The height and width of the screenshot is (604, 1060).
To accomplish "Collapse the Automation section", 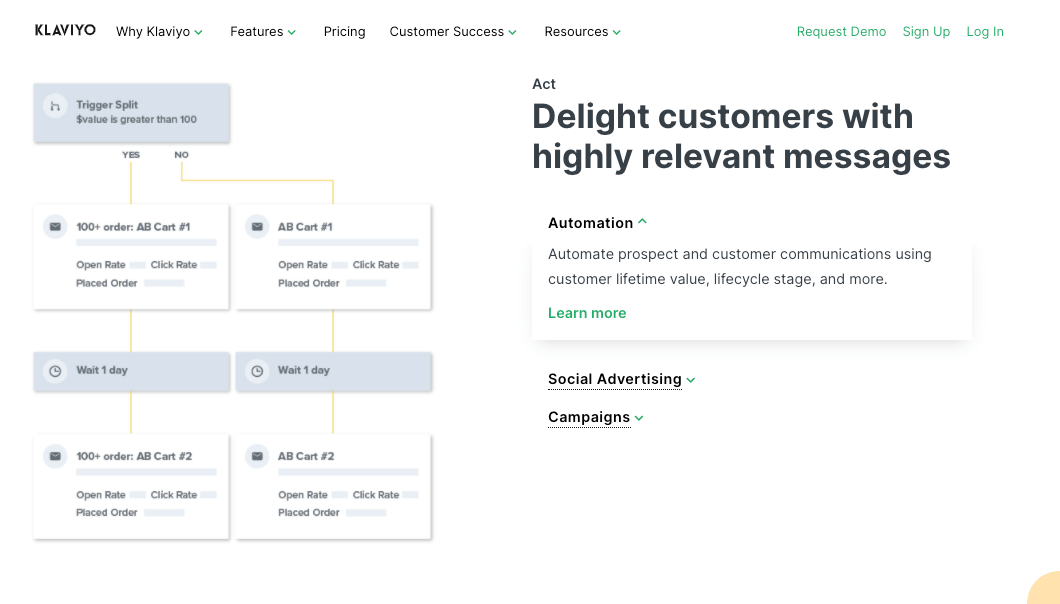I will (598, 223).
